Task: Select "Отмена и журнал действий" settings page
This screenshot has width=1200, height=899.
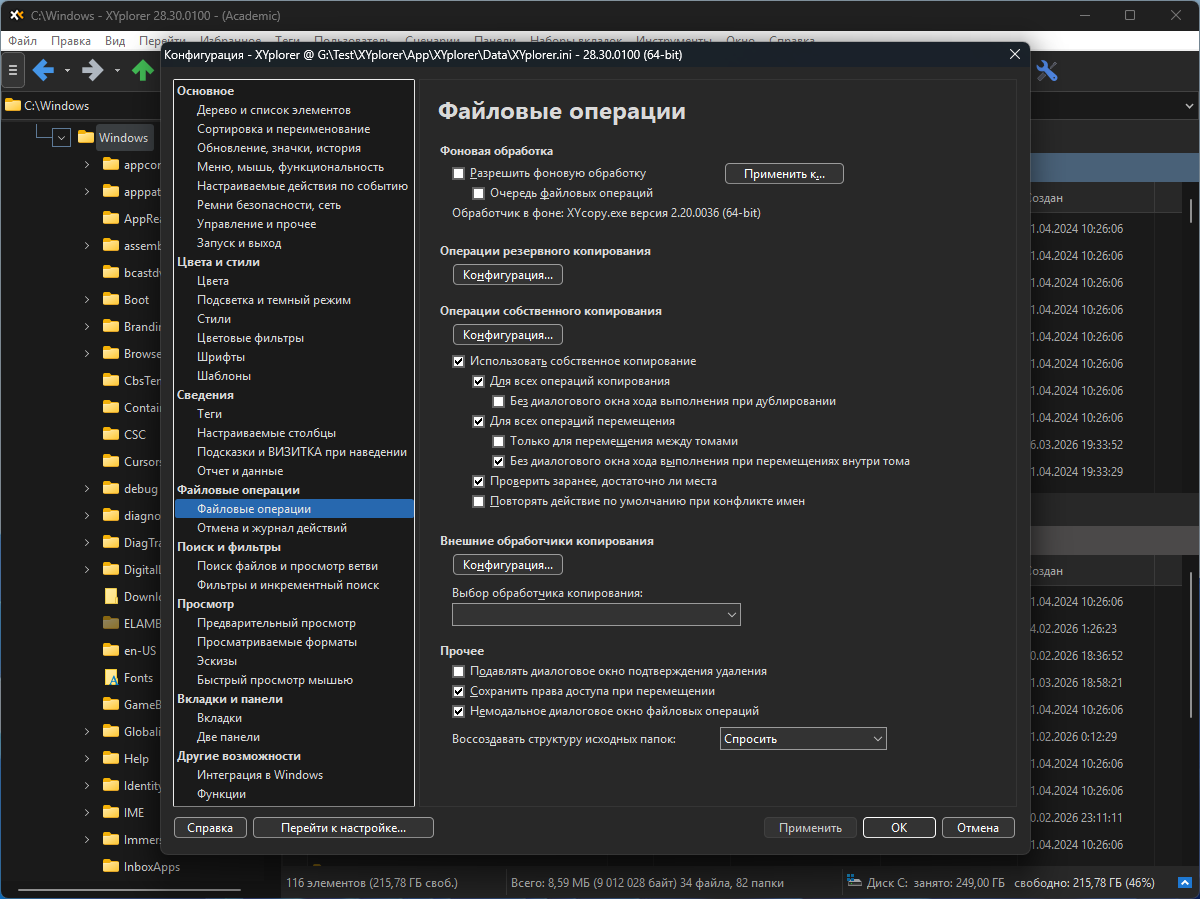Action: (272, 528)
